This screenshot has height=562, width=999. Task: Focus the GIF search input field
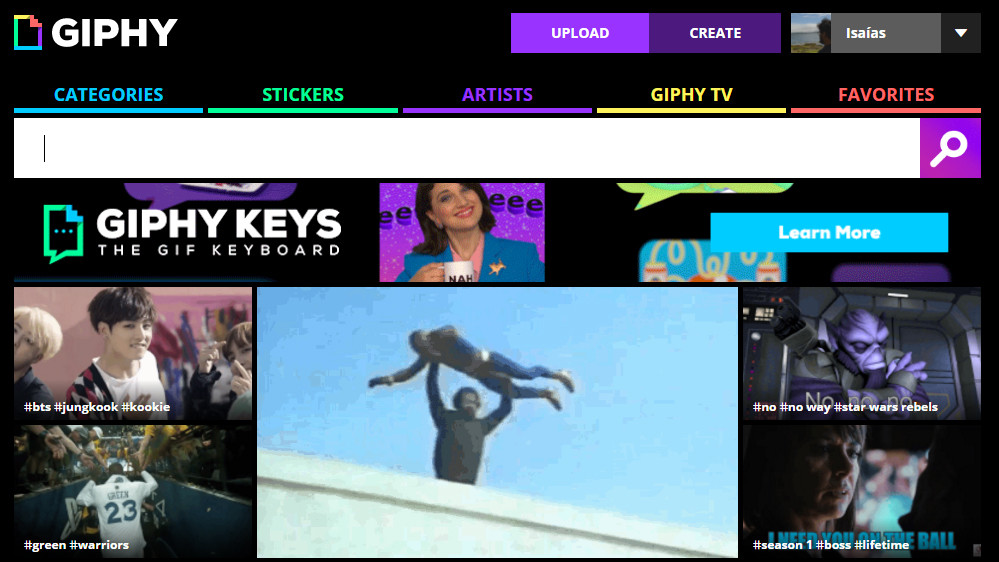(467, 148)
